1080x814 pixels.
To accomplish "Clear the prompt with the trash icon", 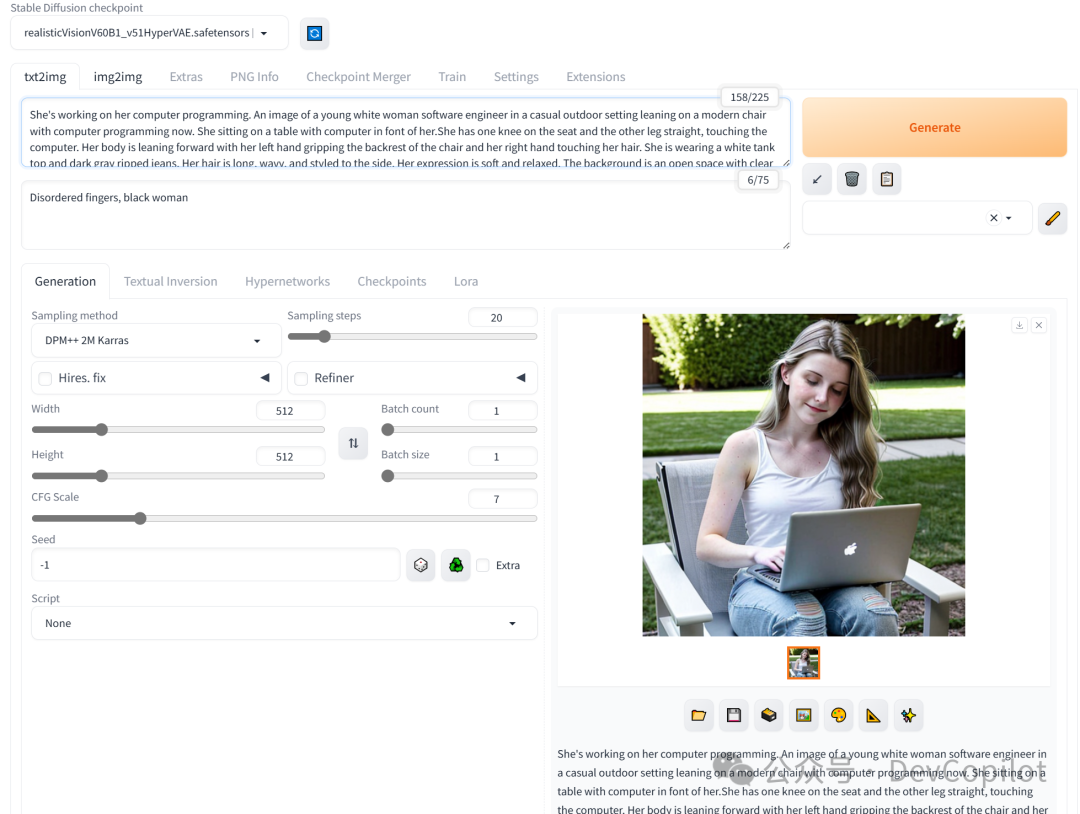I will point(852,180).
